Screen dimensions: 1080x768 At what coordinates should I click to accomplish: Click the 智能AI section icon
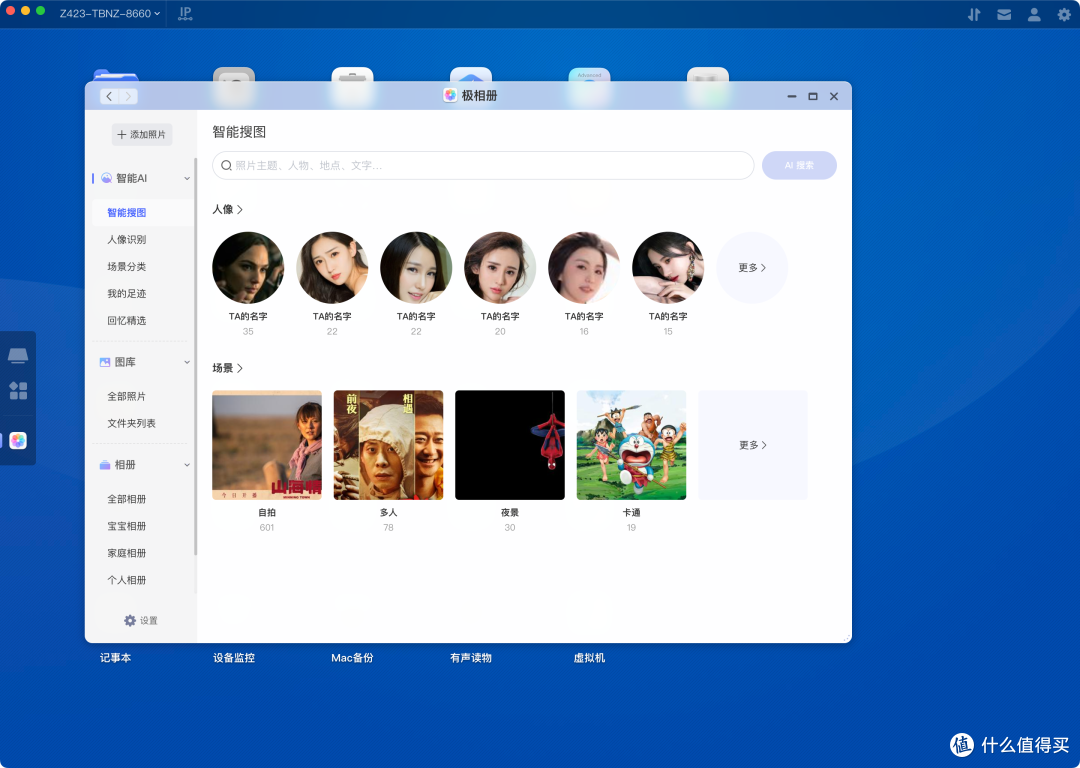107,178
